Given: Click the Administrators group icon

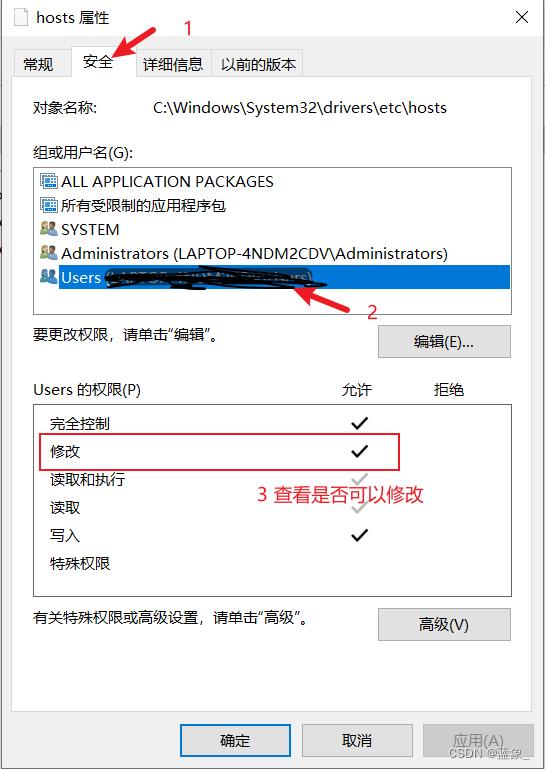Looking at the screenshot, I should [x=49, y=253].
